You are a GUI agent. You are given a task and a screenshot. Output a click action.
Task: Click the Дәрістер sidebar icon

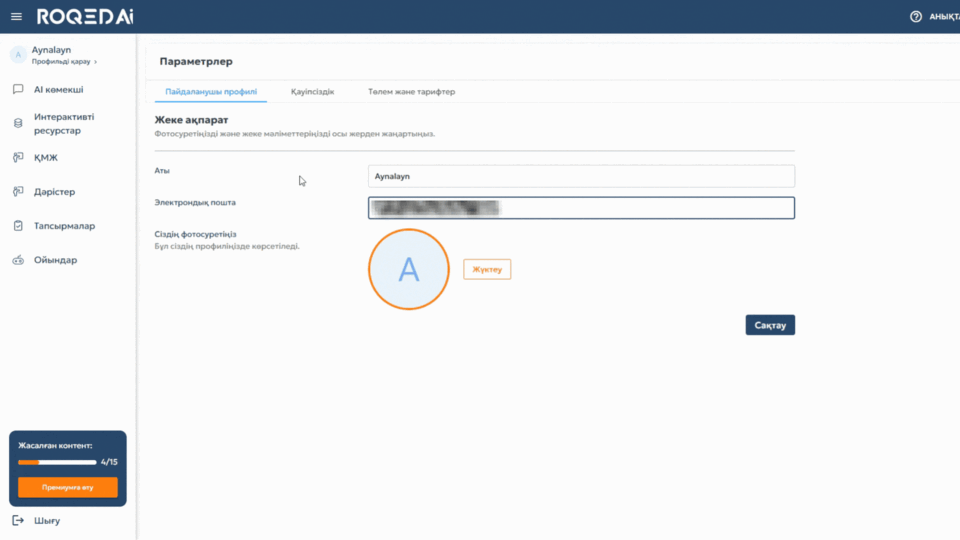(x=18, y=192)
